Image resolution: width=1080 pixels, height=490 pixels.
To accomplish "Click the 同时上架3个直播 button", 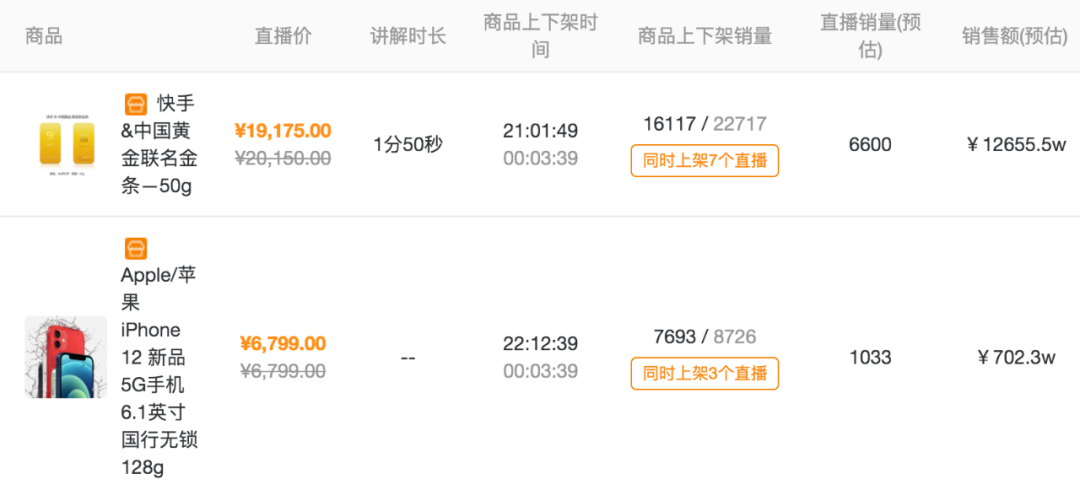I will (705, 374).
